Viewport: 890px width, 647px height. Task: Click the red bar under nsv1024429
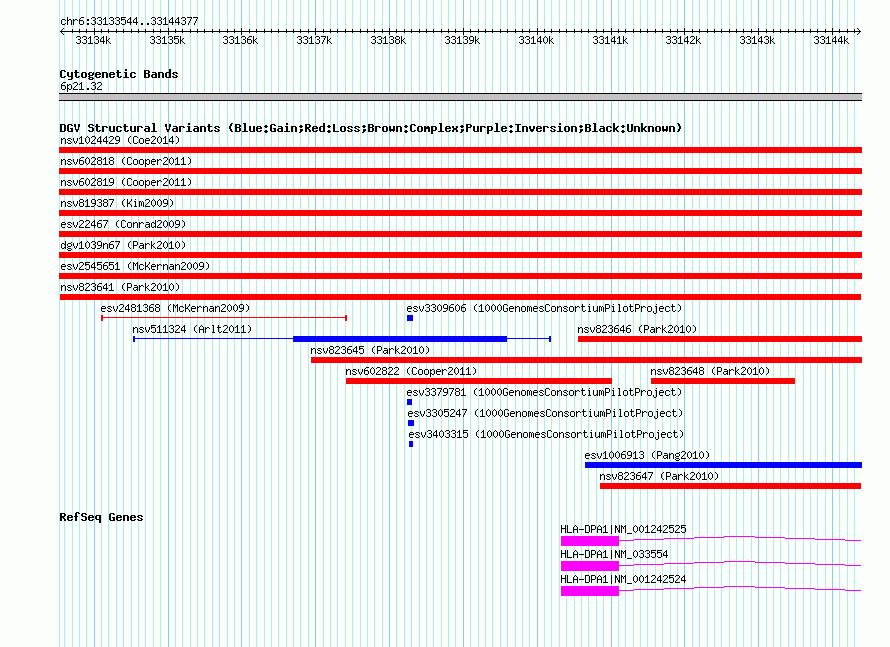coord(460,150)
